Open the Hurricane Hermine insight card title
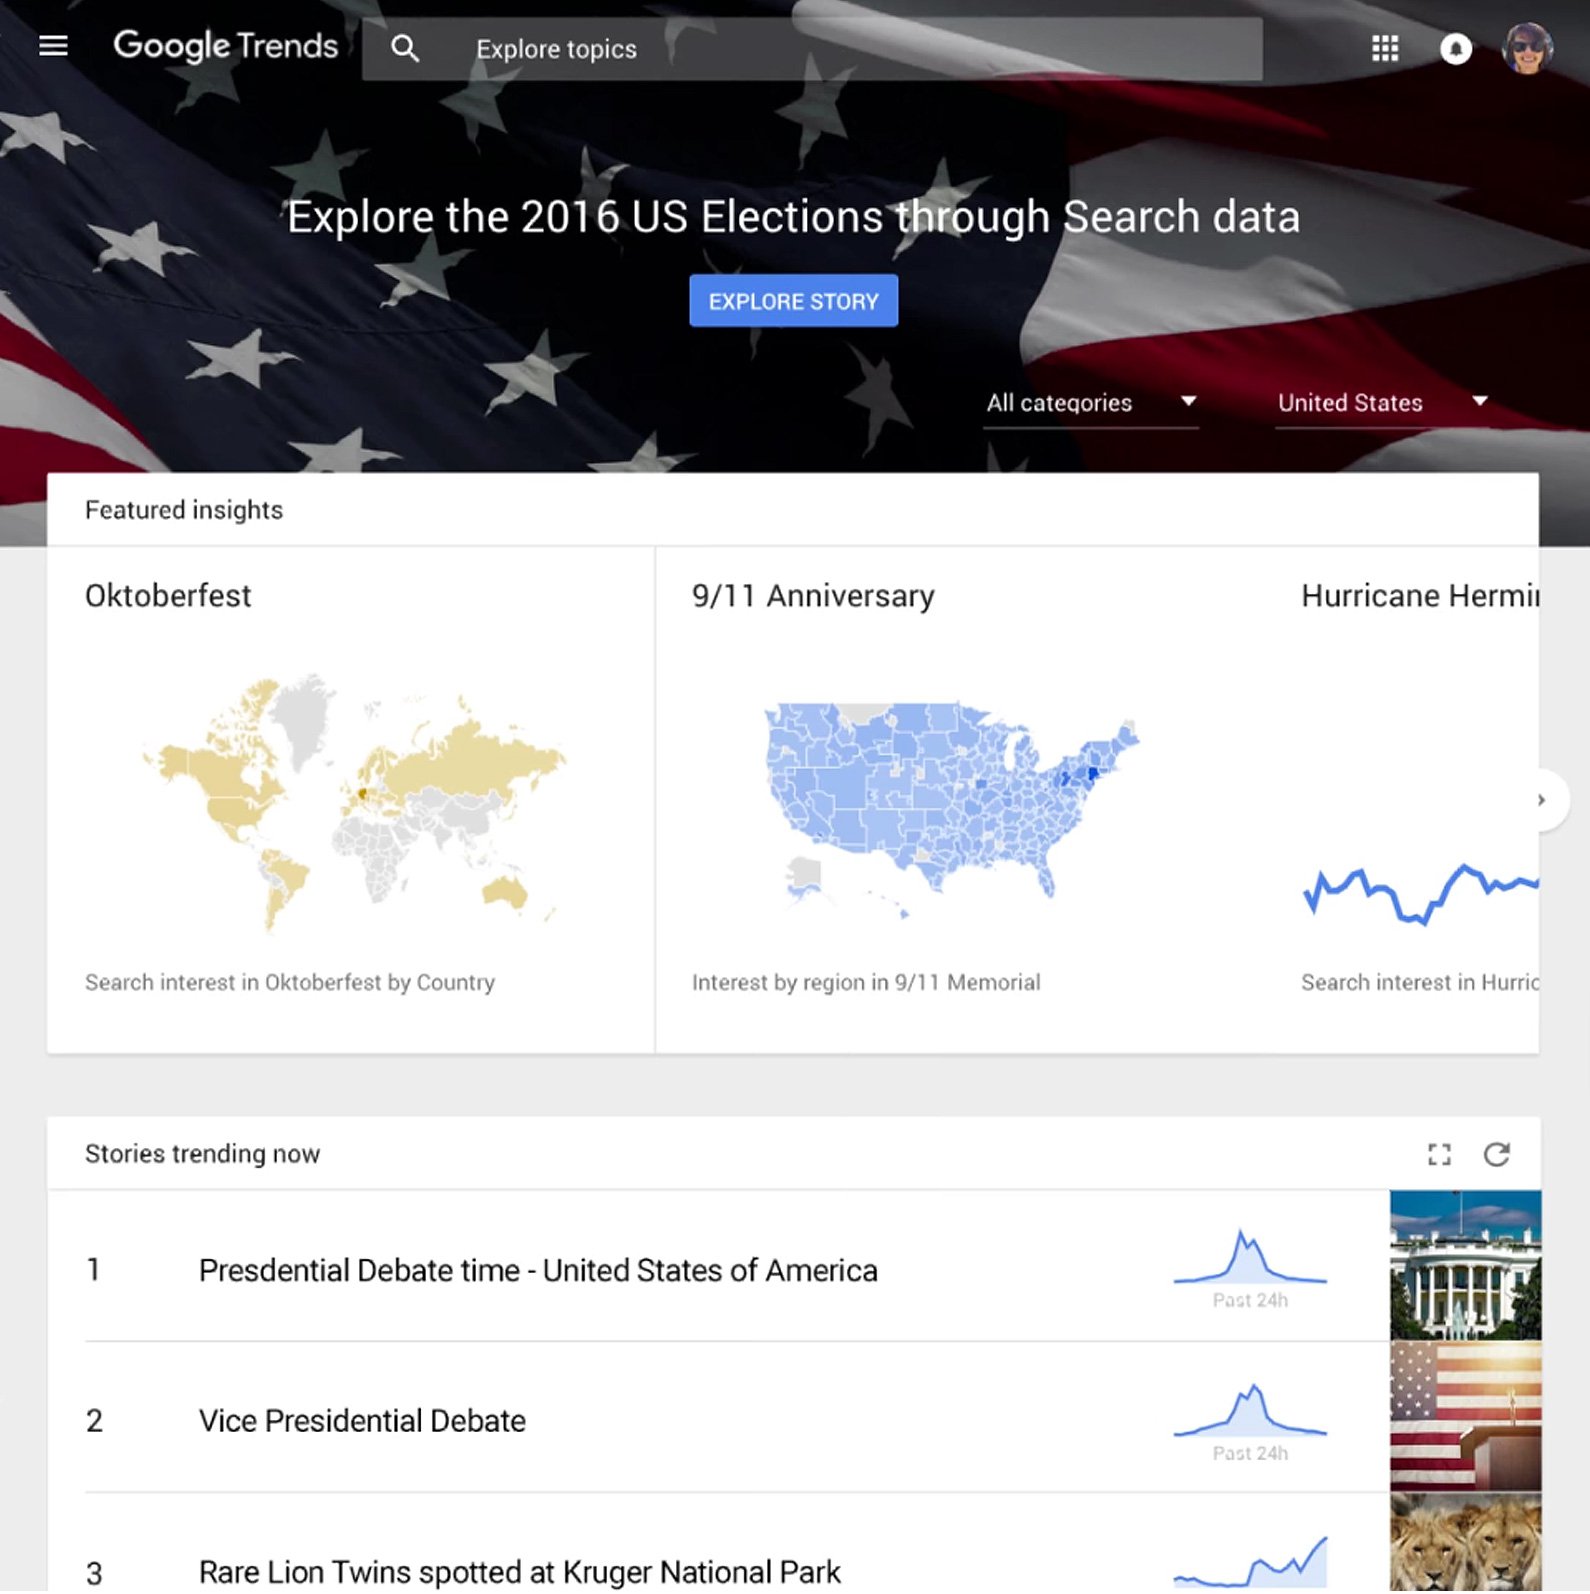Screen dimensions: 1590x1594 tap(1419, 596)
